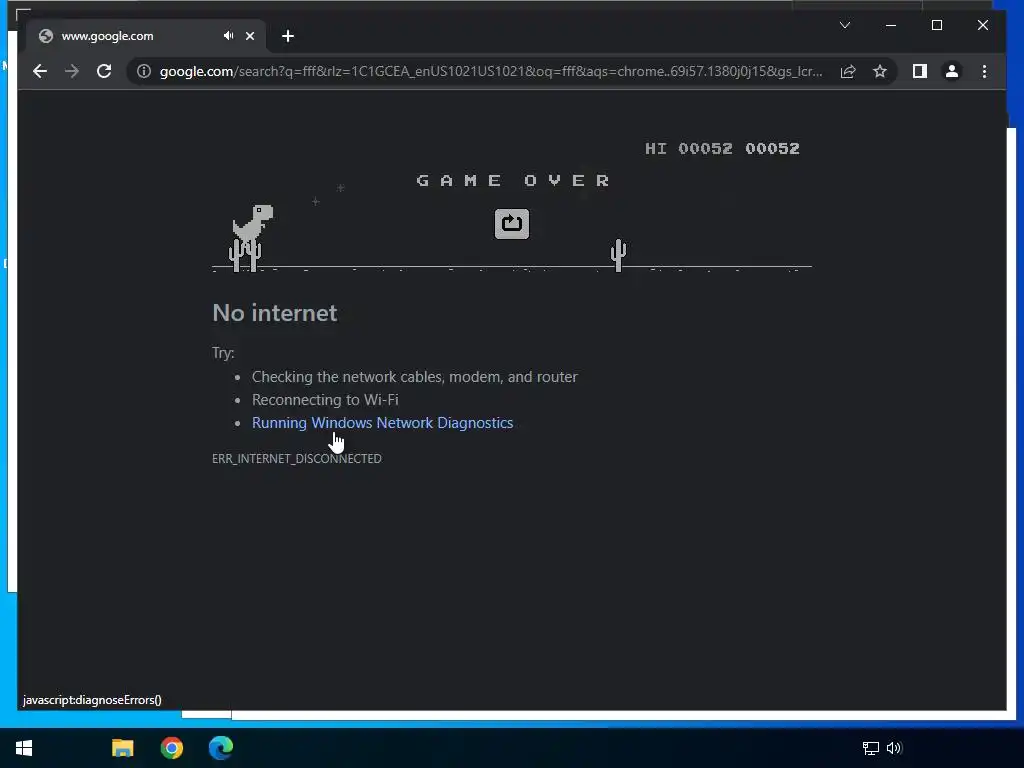The height and width of the screenshot is (768, 1024).
Task: Click the T-Rex dinosaur character
Action: 253,224
